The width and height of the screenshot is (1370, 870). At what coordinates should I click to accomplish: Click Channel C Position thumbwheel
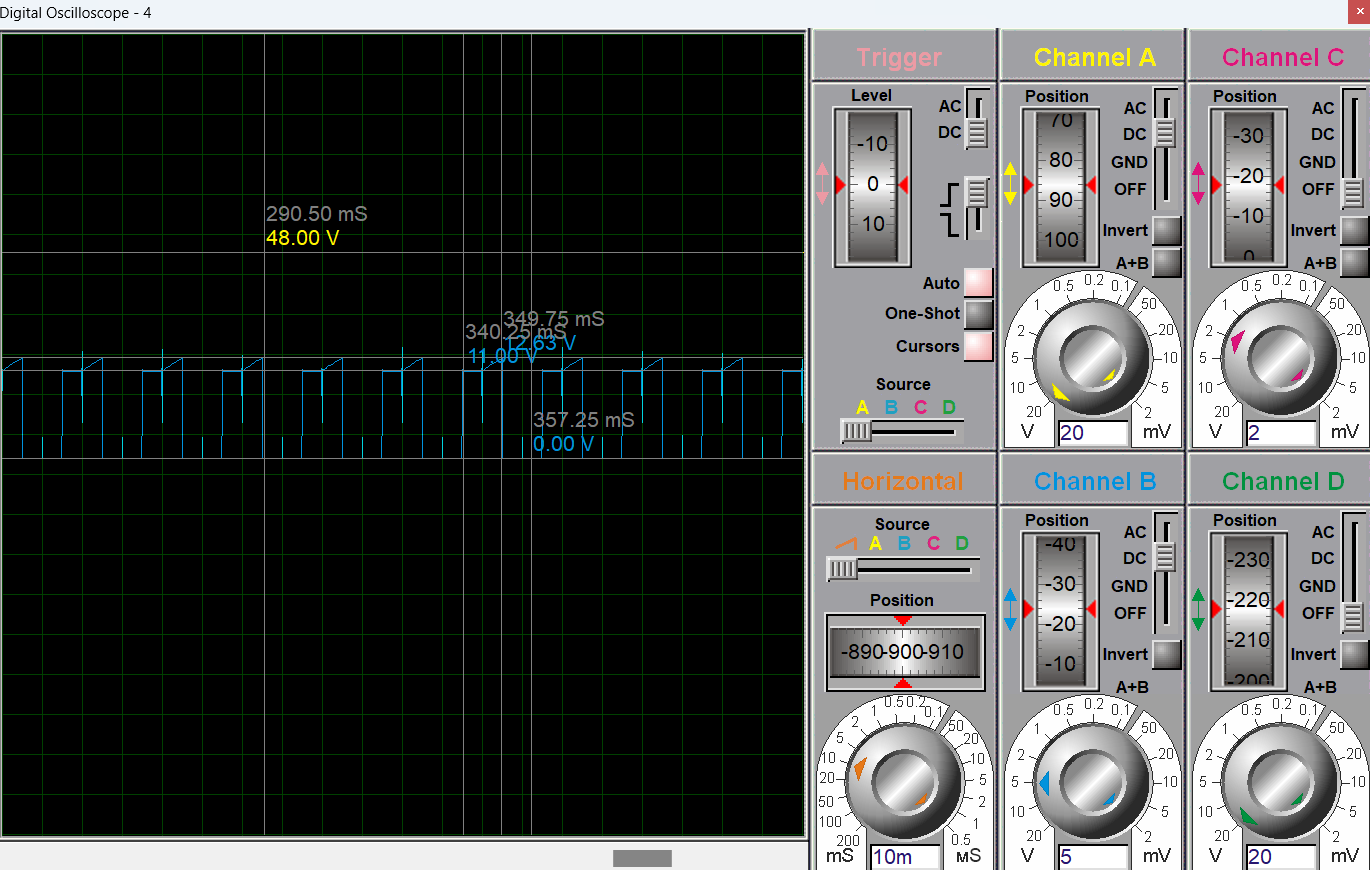[x=1248, y=186]
